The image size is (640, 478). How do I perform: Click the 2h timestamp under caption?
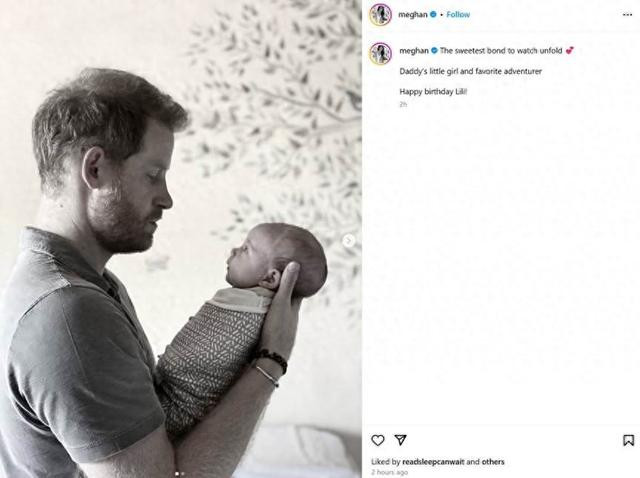click(403, 104)
